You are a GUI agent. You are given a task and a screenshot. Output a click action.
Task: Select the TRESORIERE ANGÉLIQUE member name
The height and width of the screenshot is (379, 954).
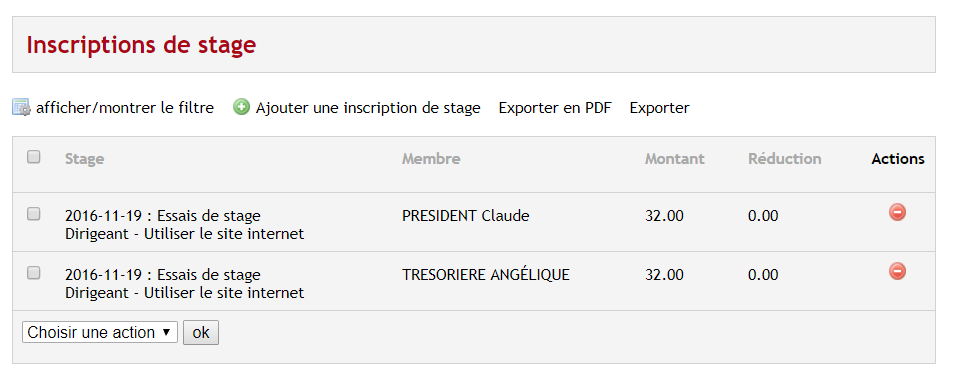coord(486,274)
